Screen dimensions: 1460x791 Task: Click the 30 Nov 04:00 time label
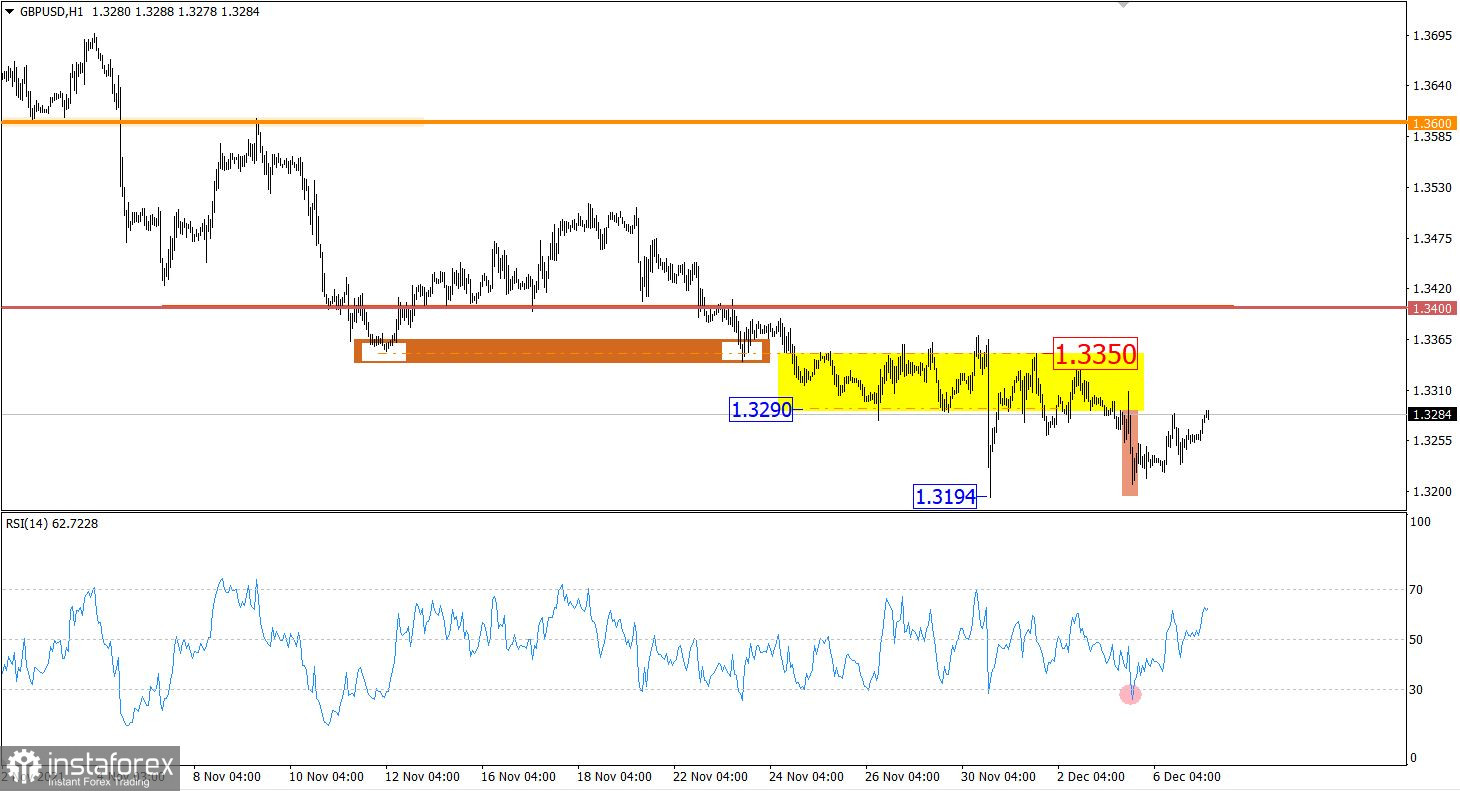[1000, 777]
